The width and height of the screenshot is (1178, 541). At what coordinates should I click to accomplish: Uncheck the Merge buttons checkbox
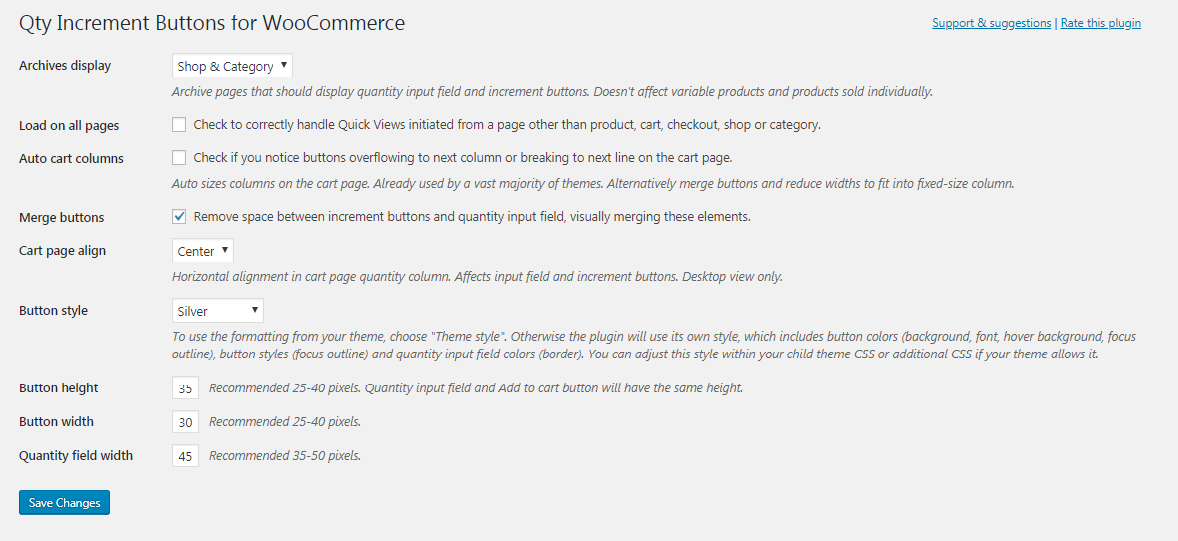click(x=179, y=216)
